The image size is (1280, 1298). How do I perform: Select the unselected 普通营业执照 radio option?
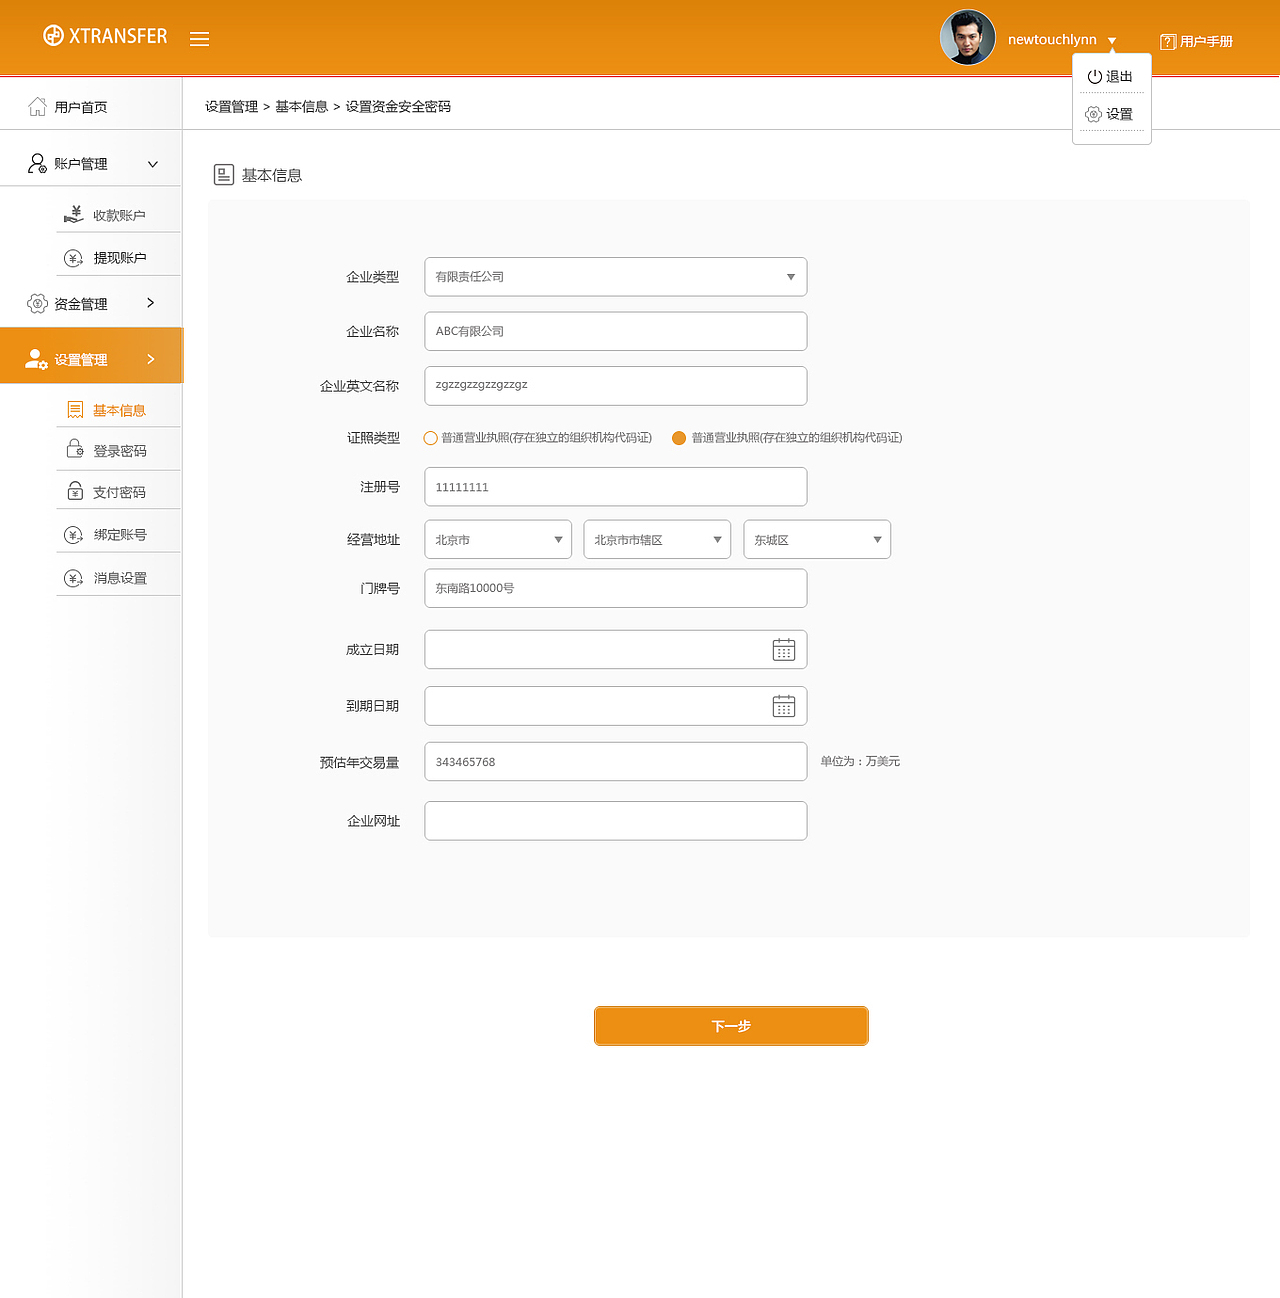(431, 438)
